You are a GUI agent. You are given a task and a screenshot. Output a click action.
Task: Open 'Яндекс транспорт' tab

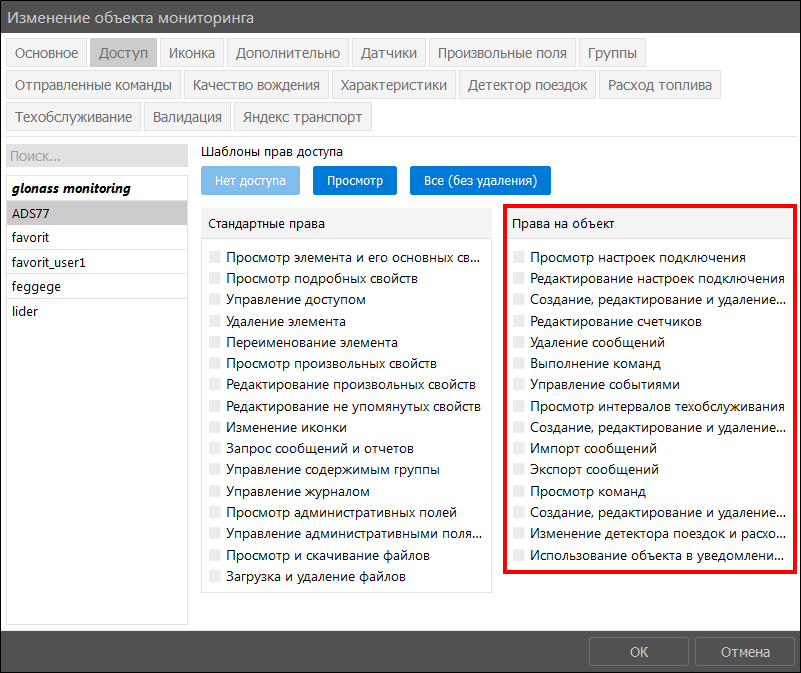302,117
